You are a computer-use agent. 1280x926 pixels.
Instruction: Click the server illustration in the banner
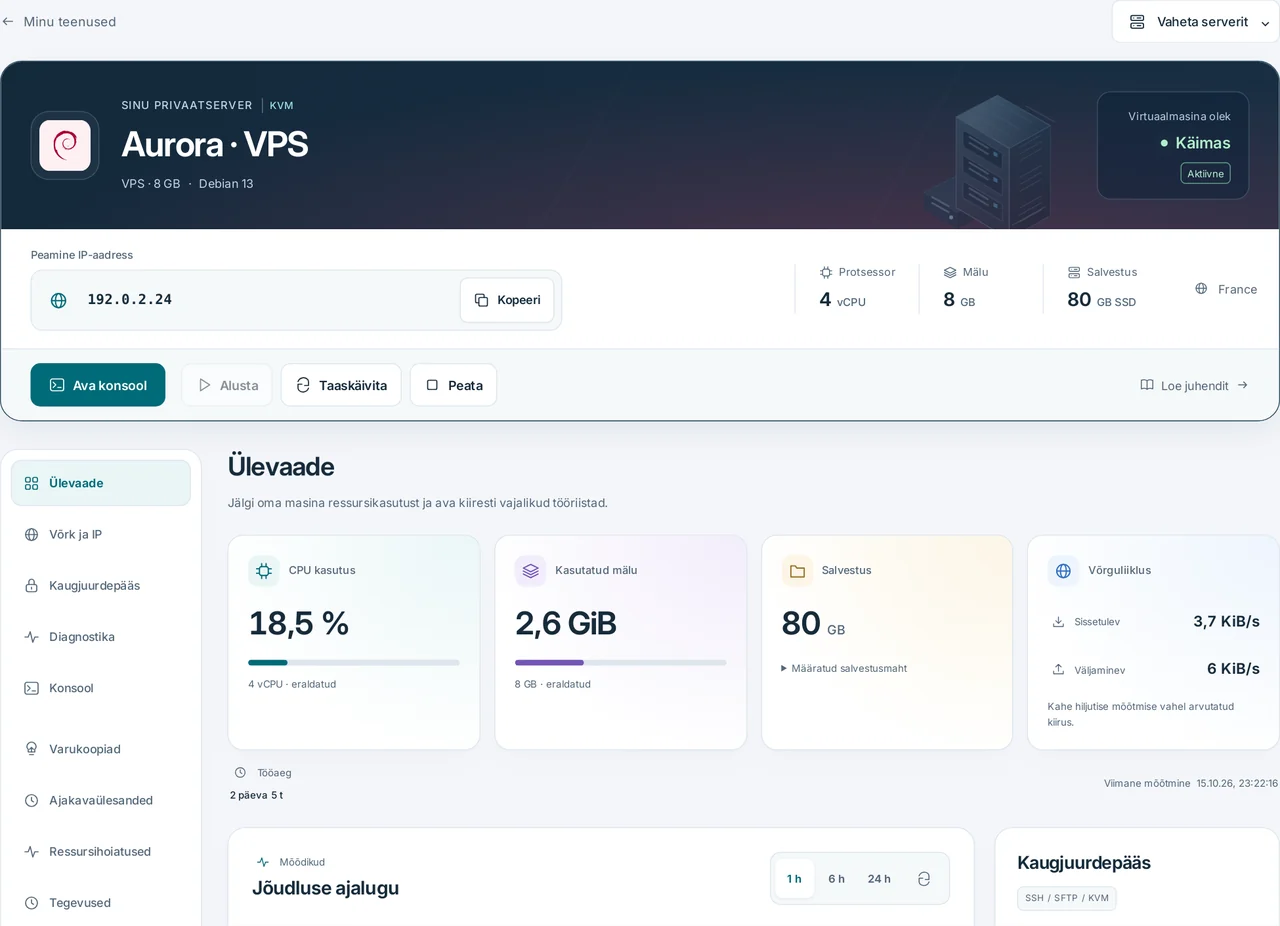coord(987,160)
